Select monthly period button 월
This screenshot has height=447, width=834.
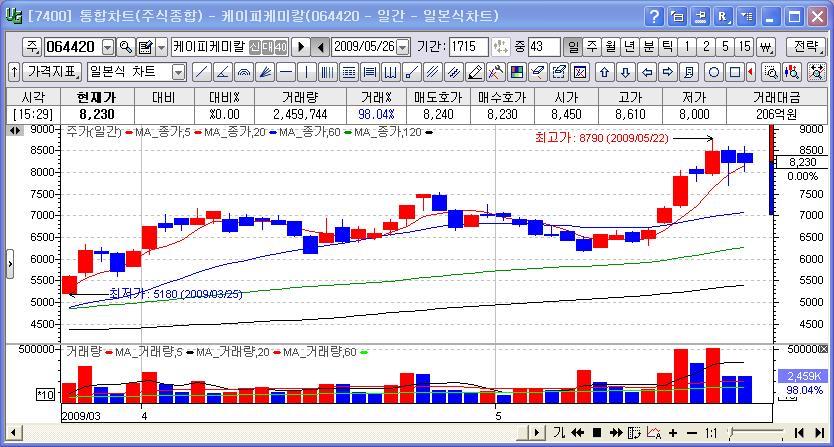point(611,47)
